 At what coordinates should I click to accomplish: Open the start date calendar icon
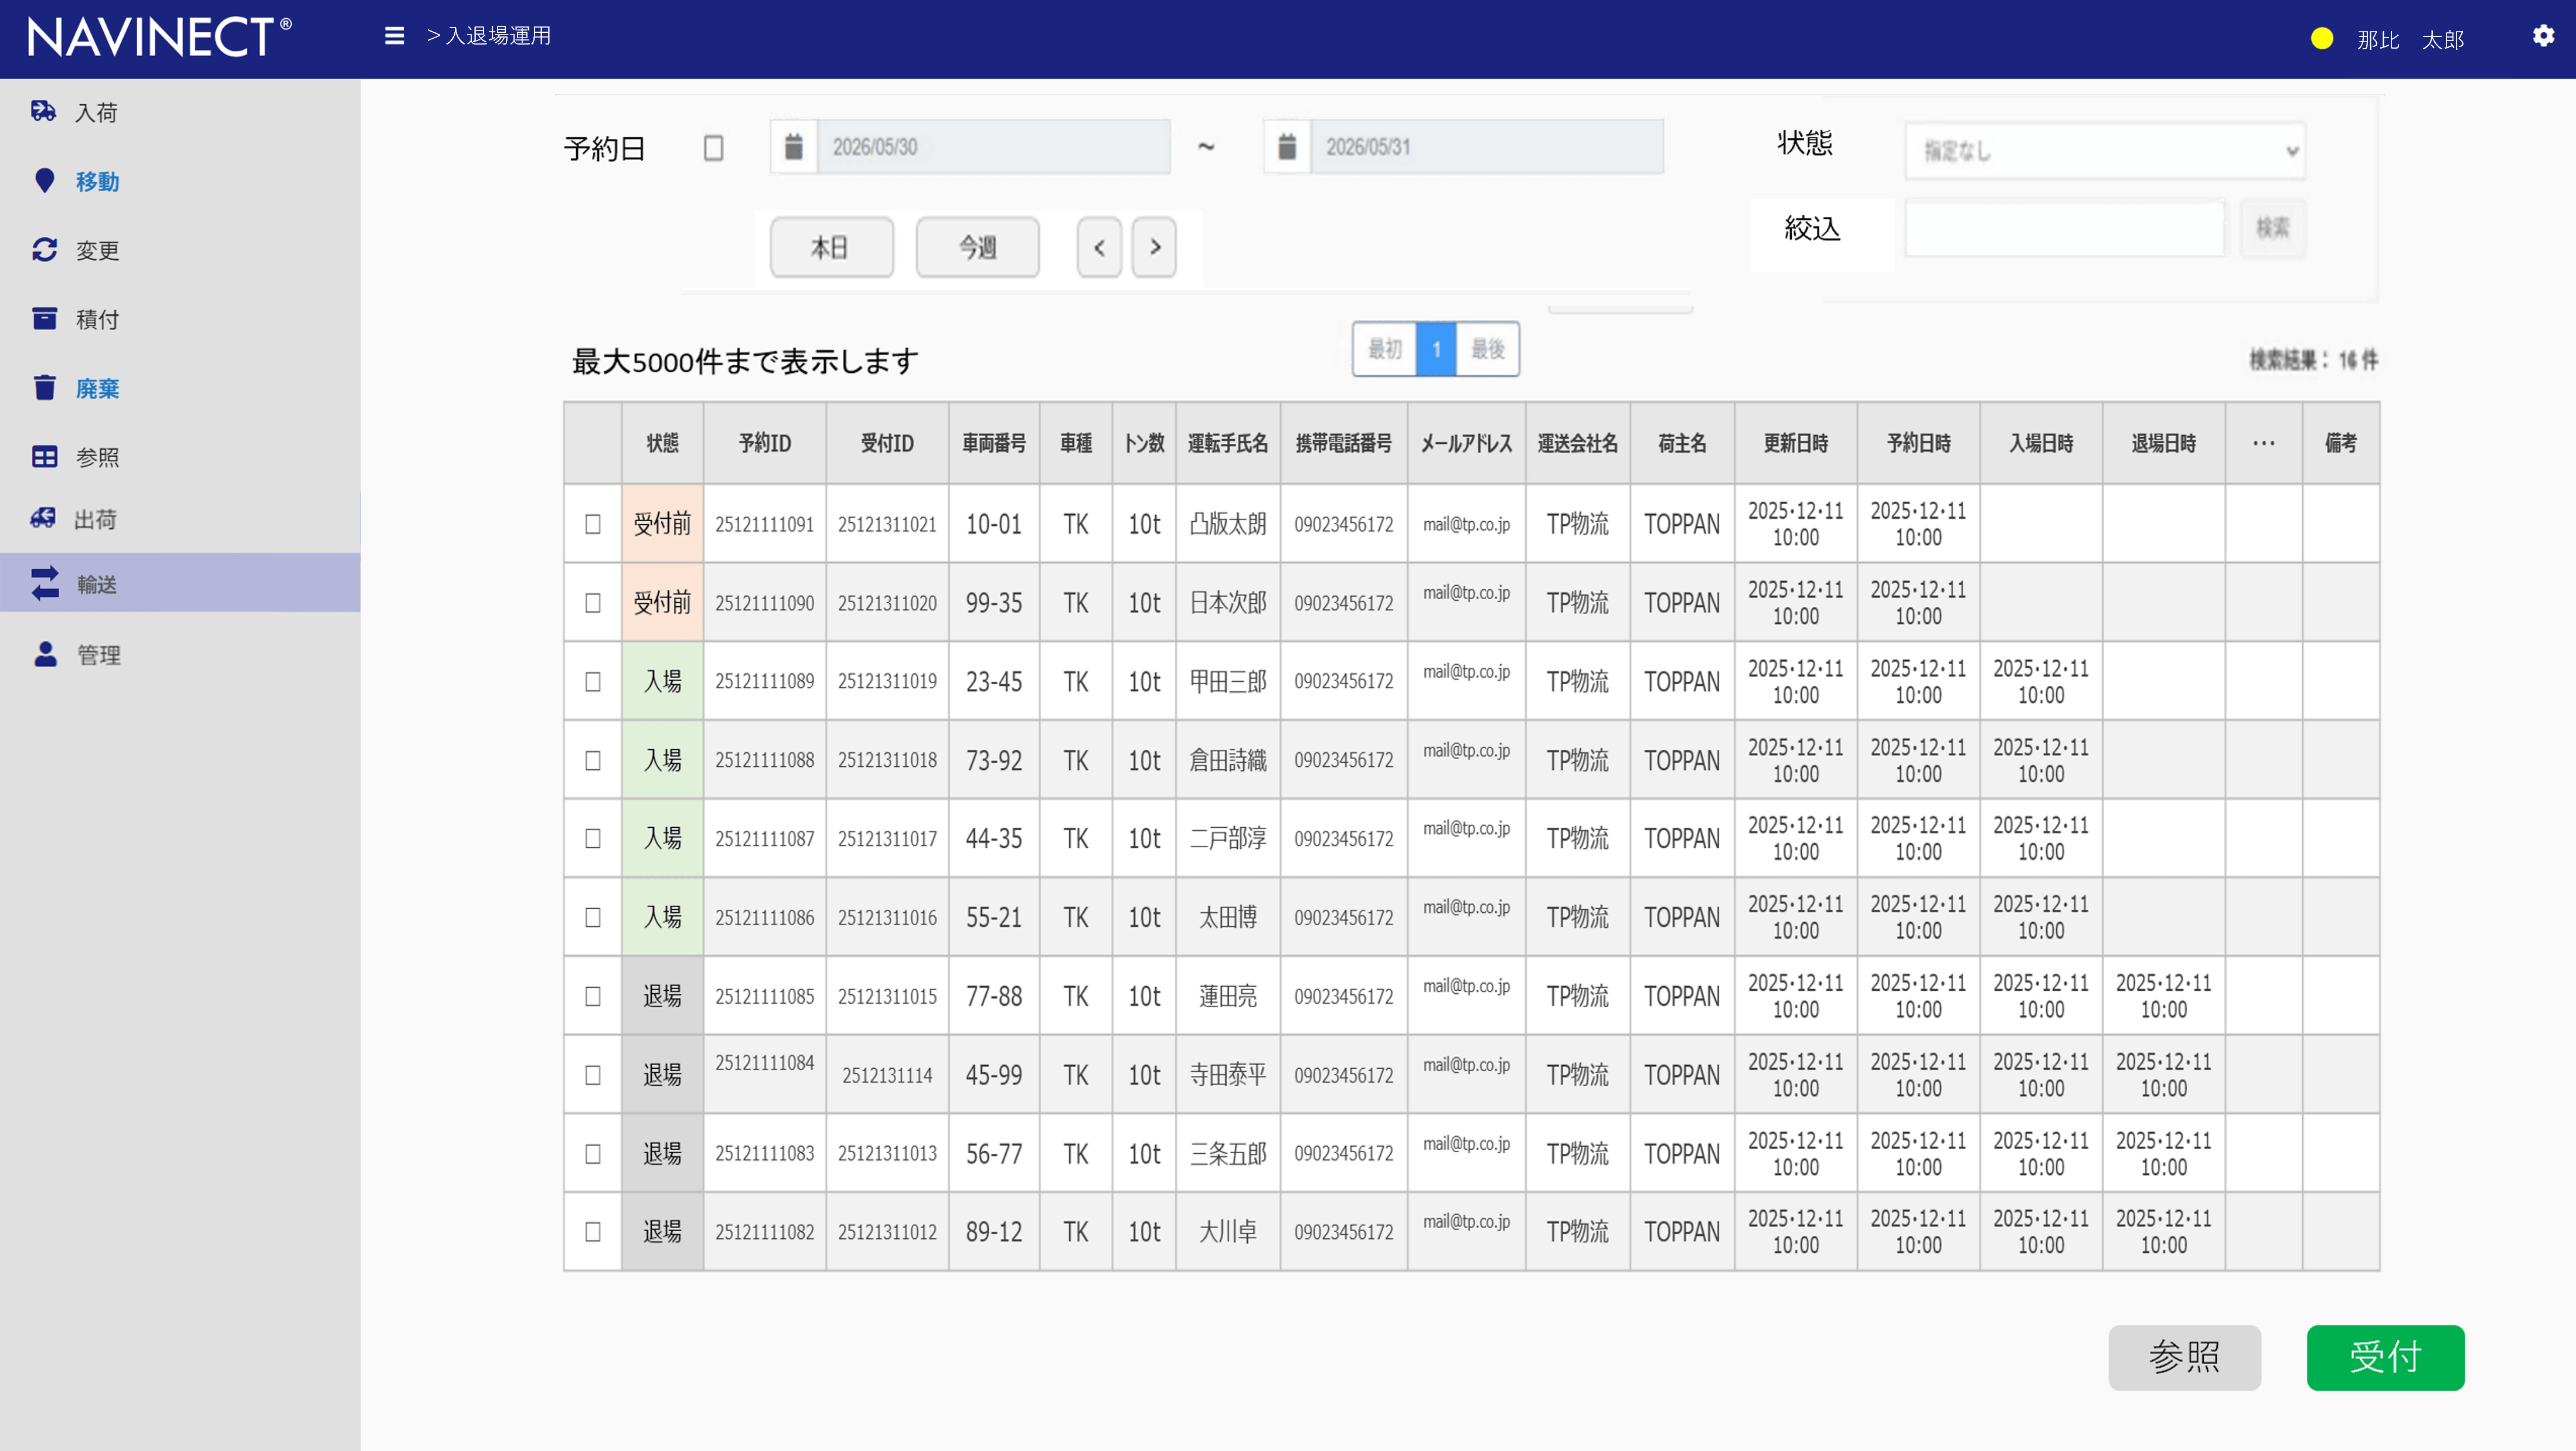click(x=793, y=147)
